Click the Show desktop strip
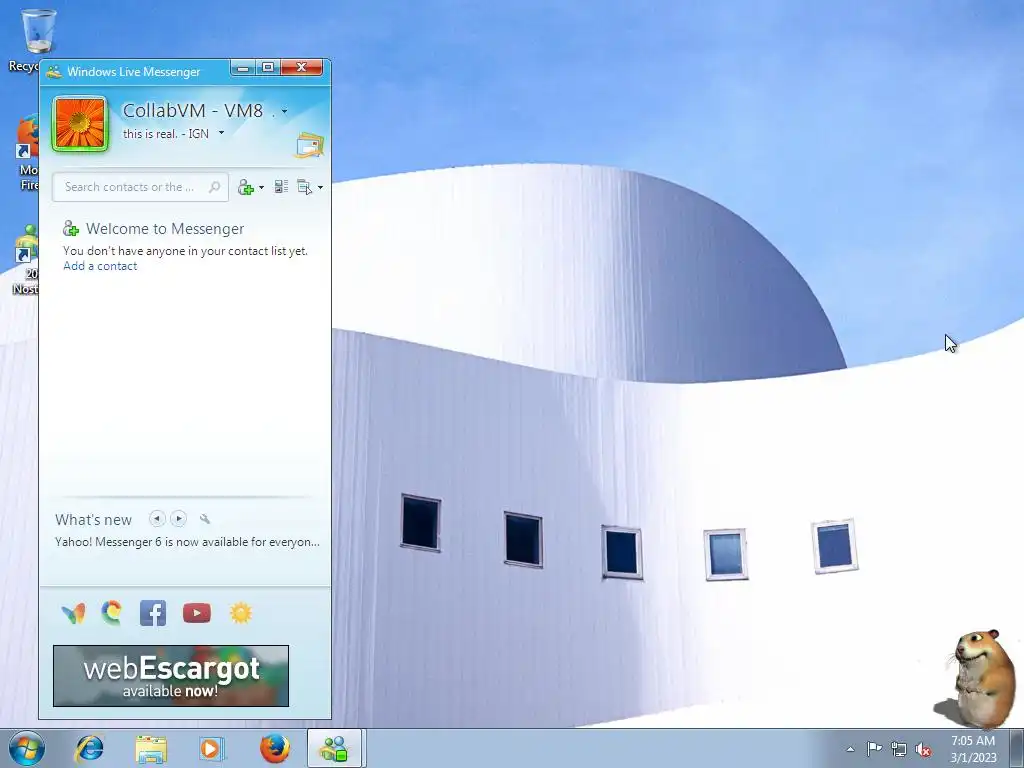This screenshot has height=768, width=1024. [x=1017, y=748]
